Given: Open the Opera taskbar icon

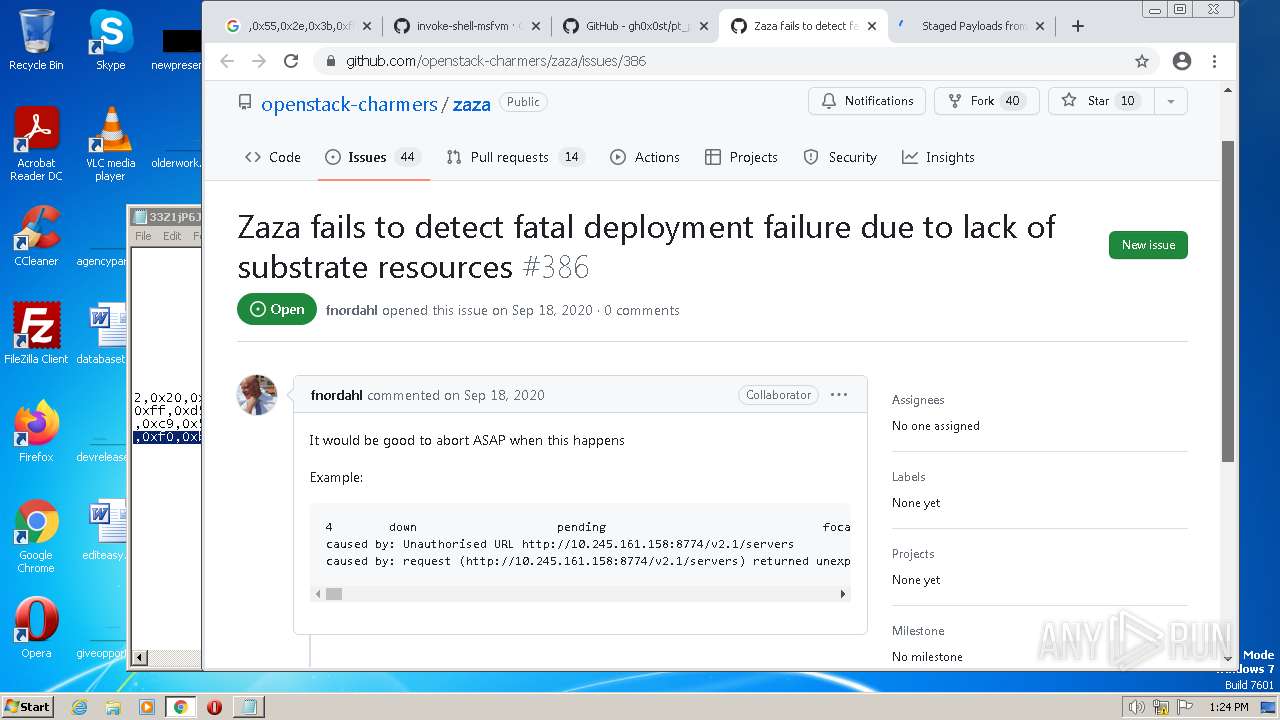Looking at the screenshot, I should click(214, 706).
